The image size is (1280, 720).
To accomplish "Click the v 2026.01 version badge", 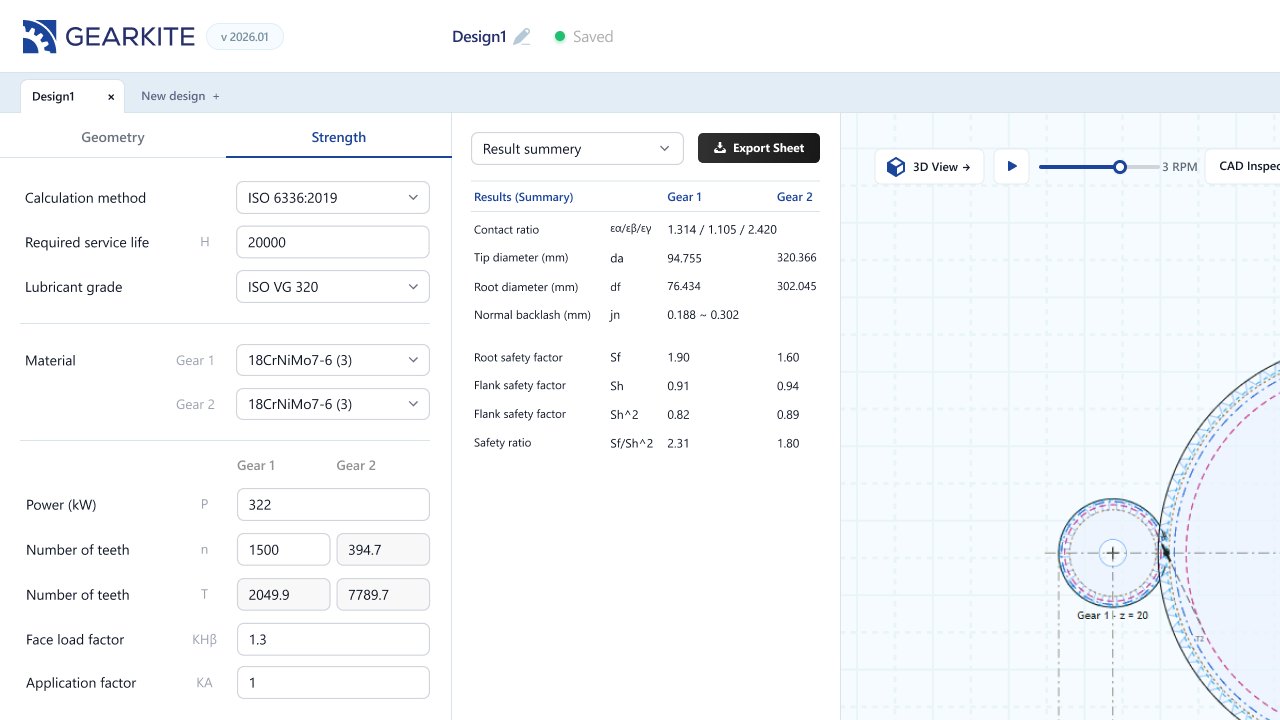I will pyautogui.click(x=245, y=37).
